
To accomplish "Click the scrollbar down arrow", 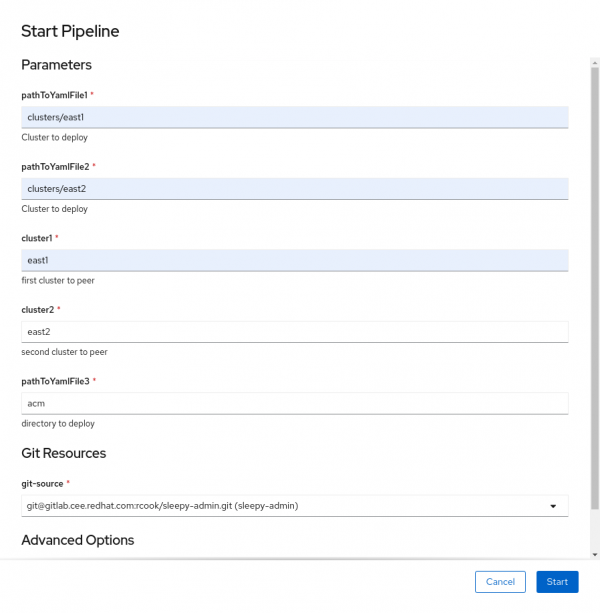I will click(x=595, y=554).
